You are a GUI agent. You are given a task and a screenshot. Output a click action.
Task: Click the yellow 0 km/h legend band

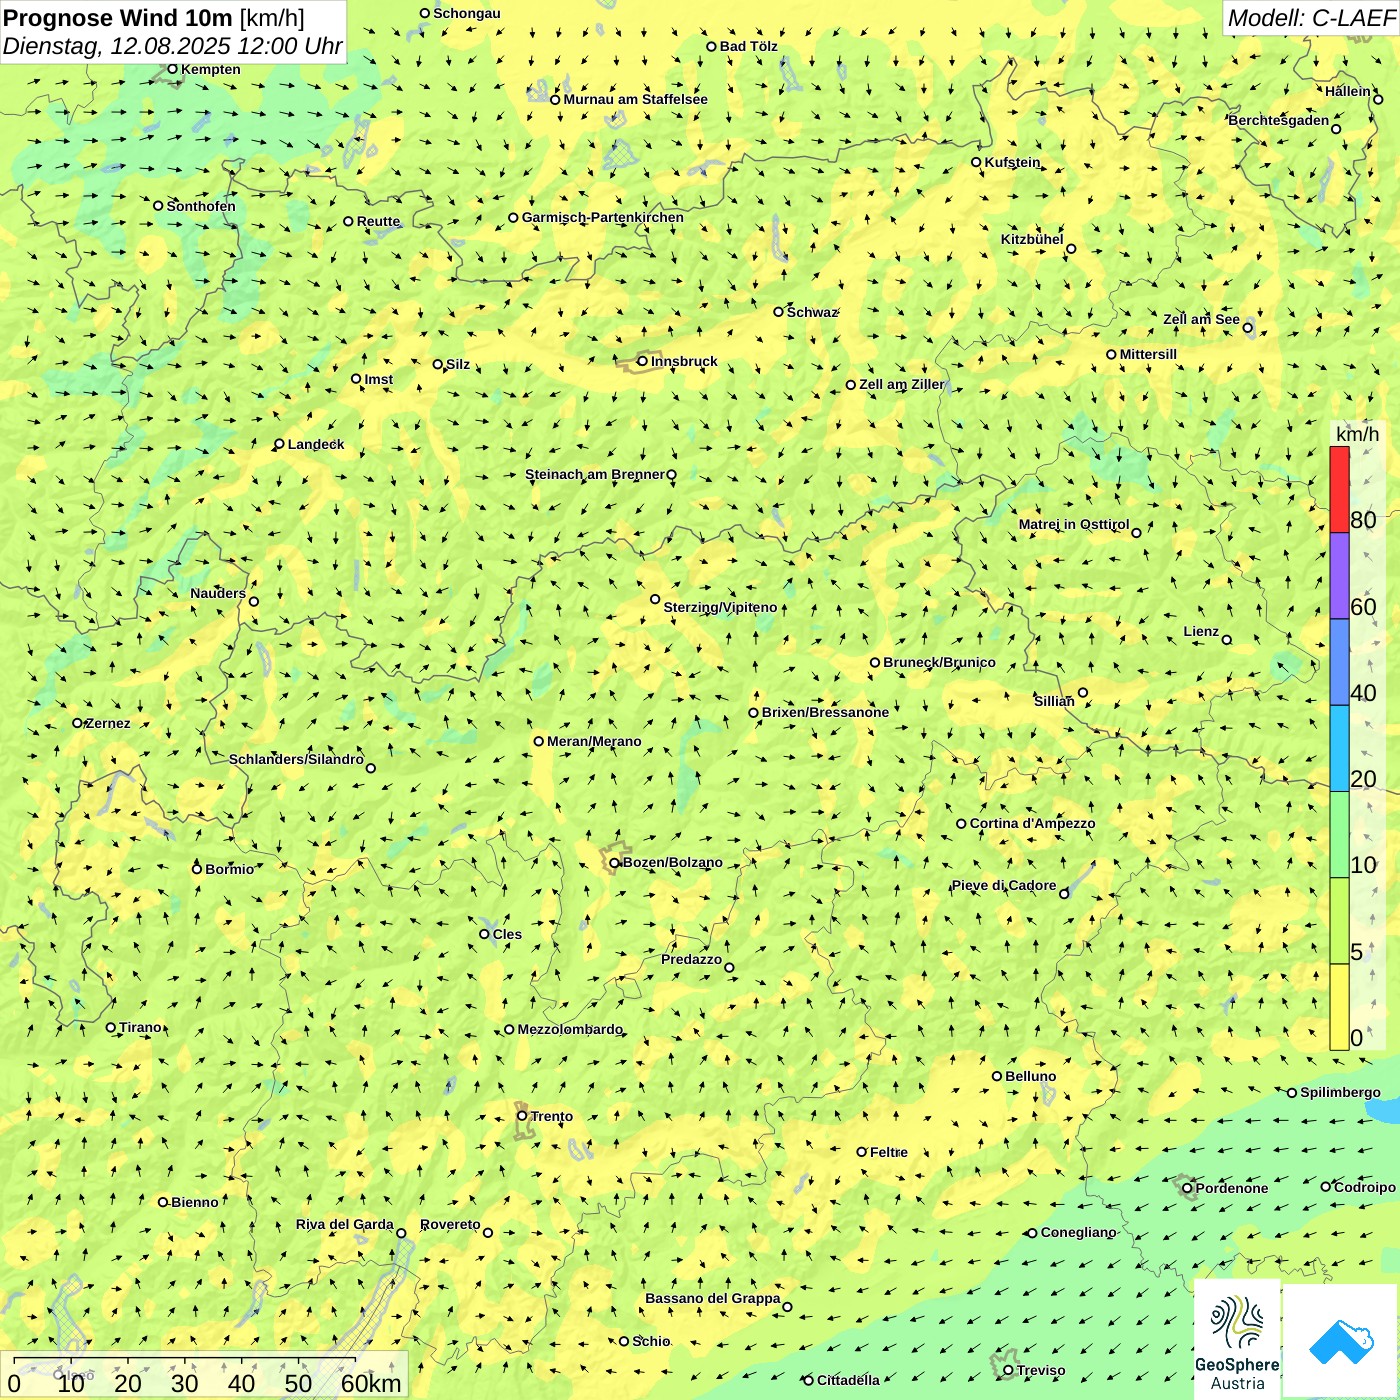click(x=1339, y=1007)
